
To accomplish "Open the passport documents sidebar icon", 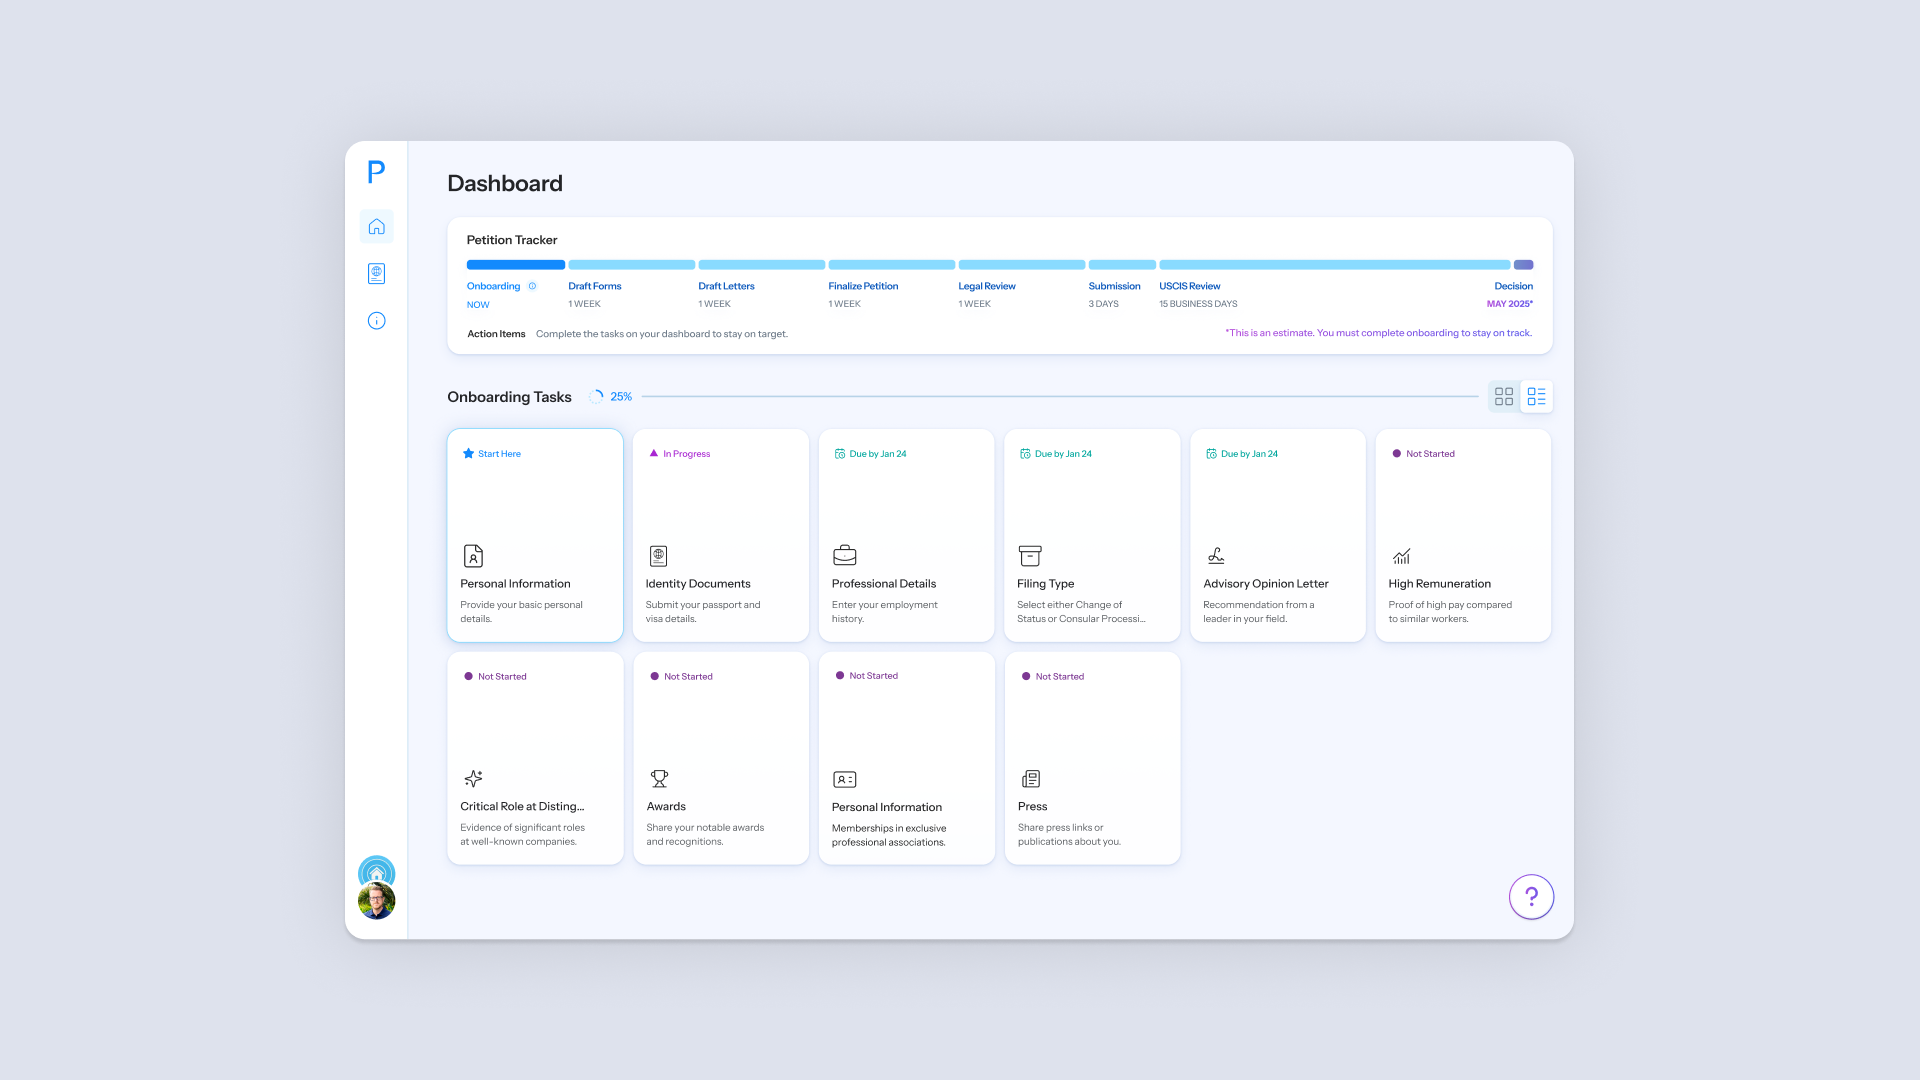I will coord(376,274).
